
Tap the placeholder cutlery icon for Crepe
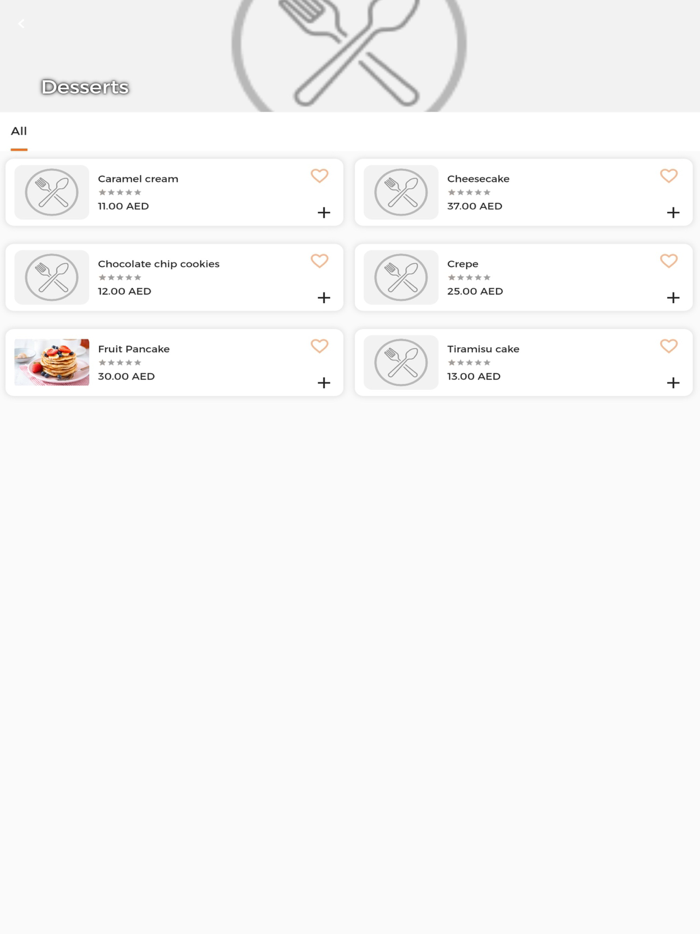(400, 277)
